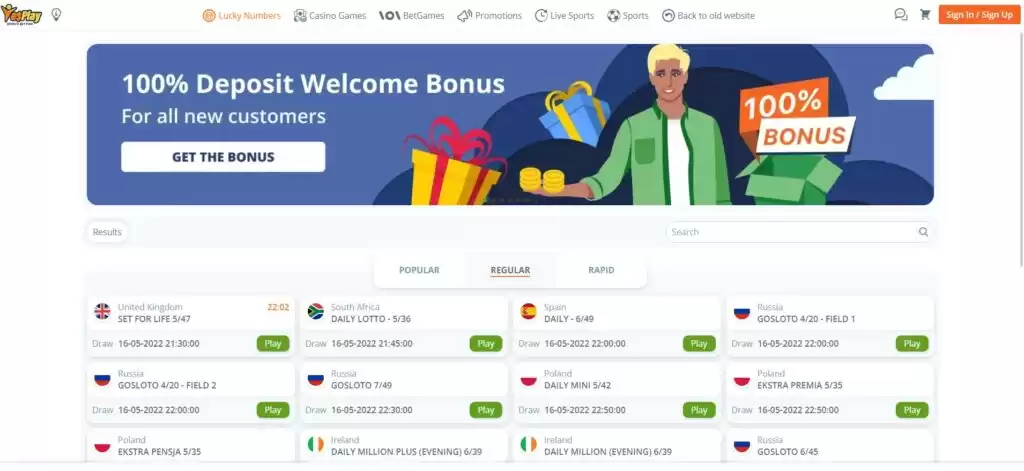Click the location pin icon beside logo
The height and width of the screenshot is (471, 1024).
56,14
